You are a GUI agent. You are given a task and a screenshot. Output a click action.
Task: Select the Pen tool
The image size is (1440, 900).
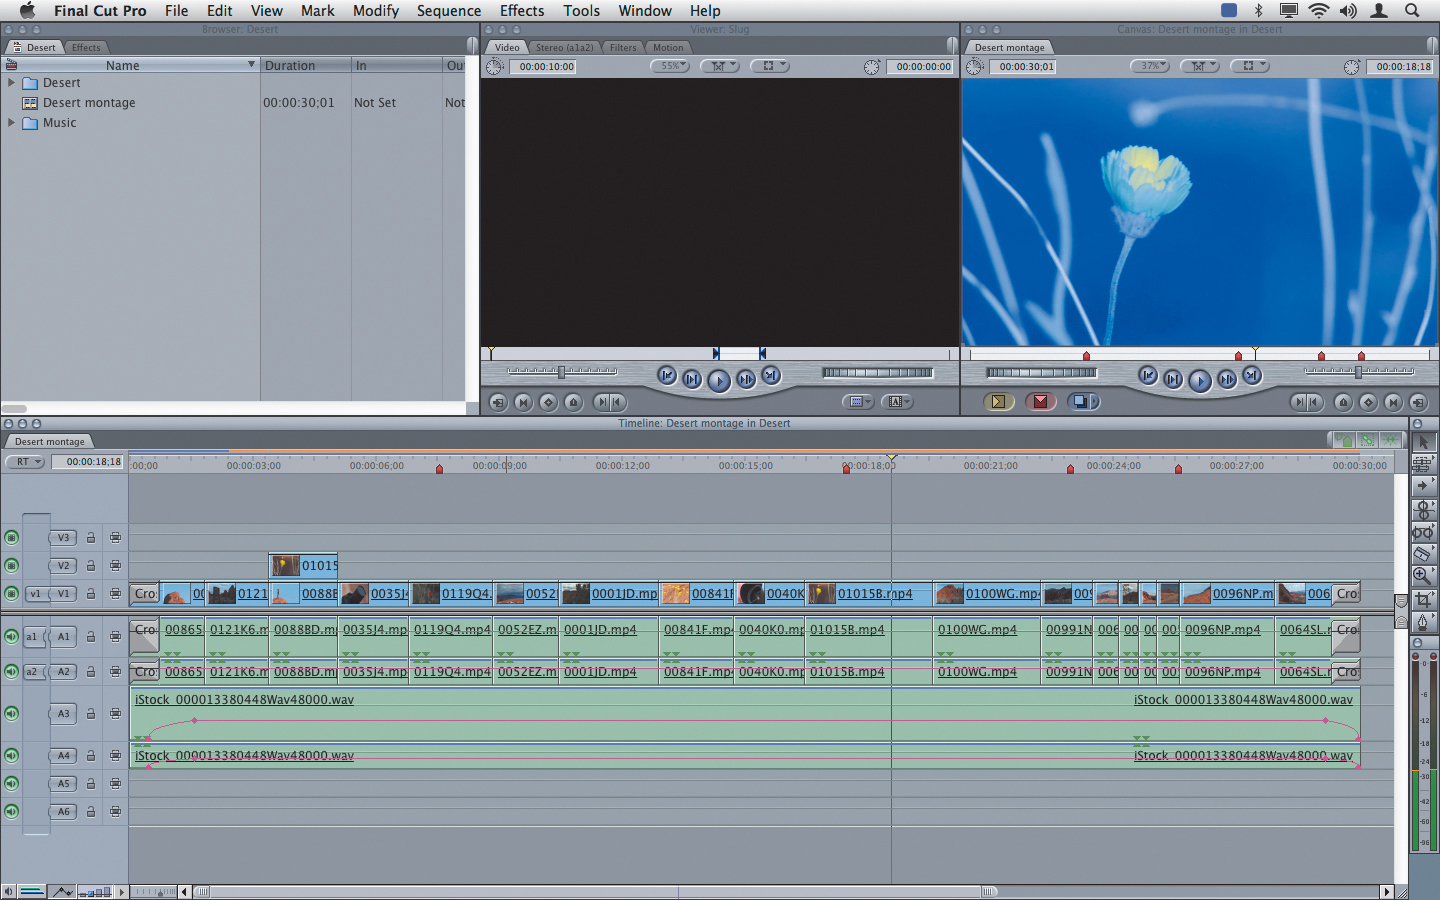(x=1423, y=621)
